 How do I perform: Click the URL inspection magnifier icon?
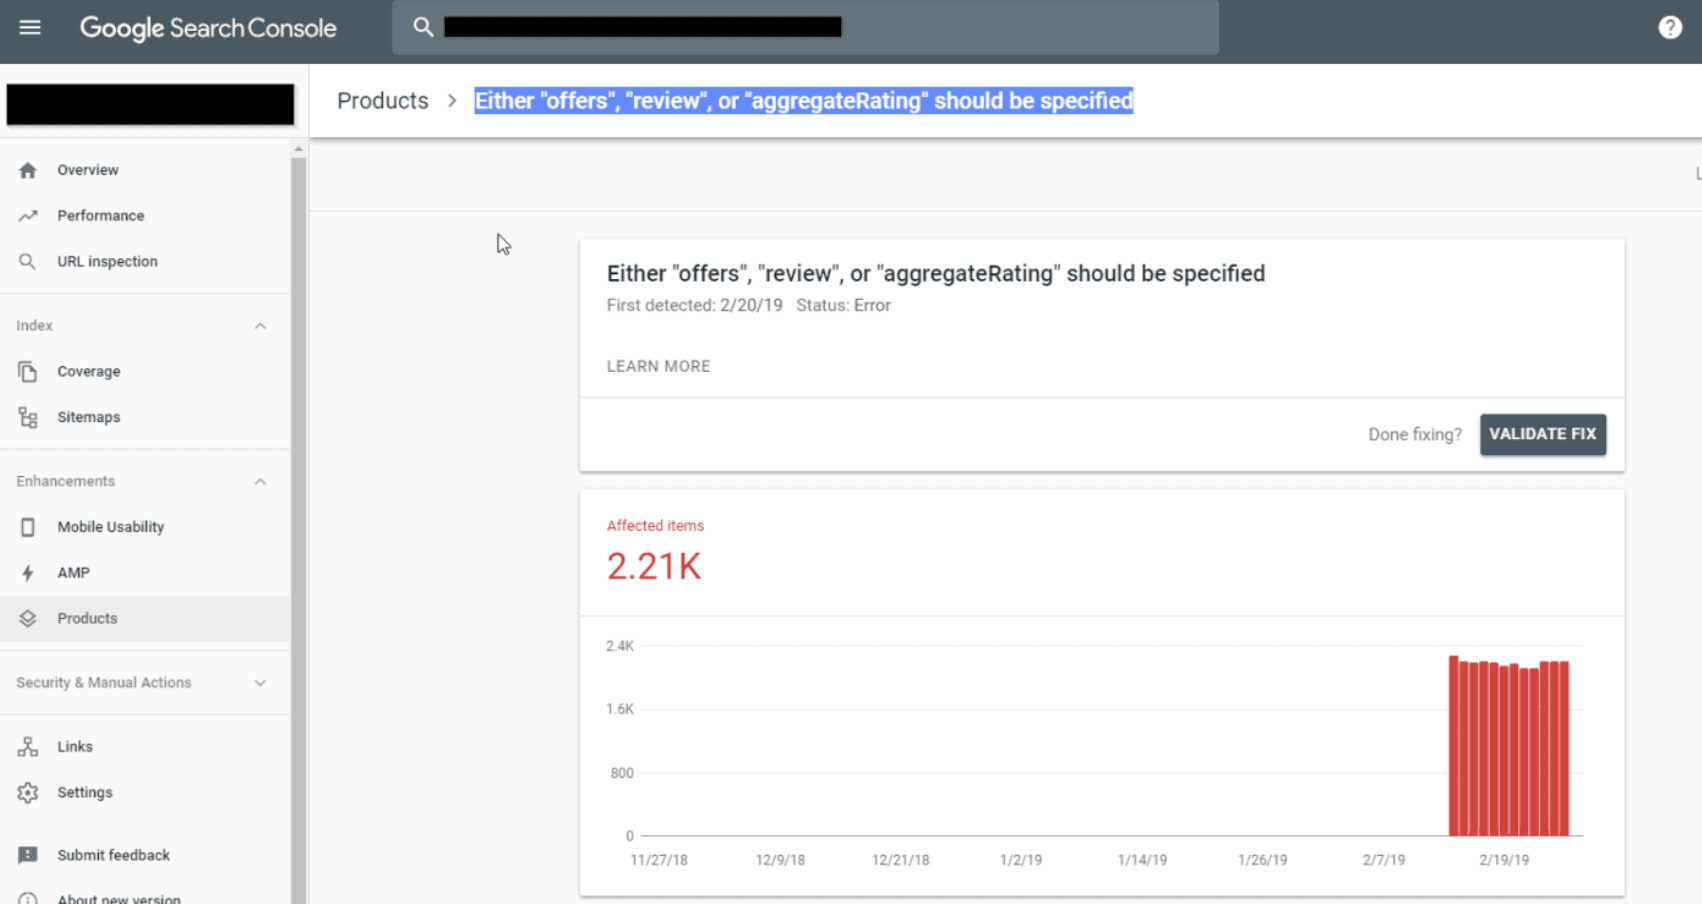click(28, 262)
